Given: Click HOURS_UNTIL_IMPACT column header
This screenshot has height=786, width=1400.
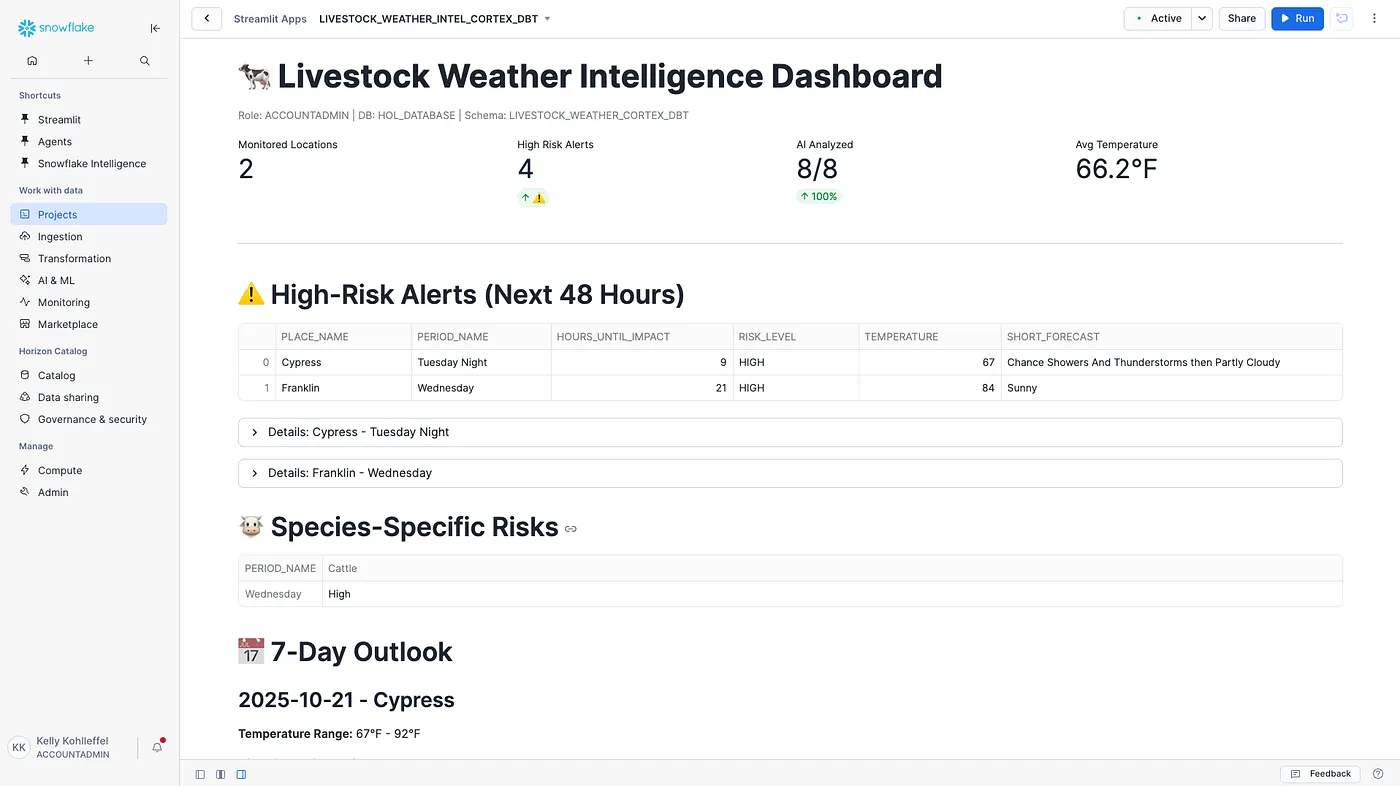Looking at the screenshot, I should [641, 337].
